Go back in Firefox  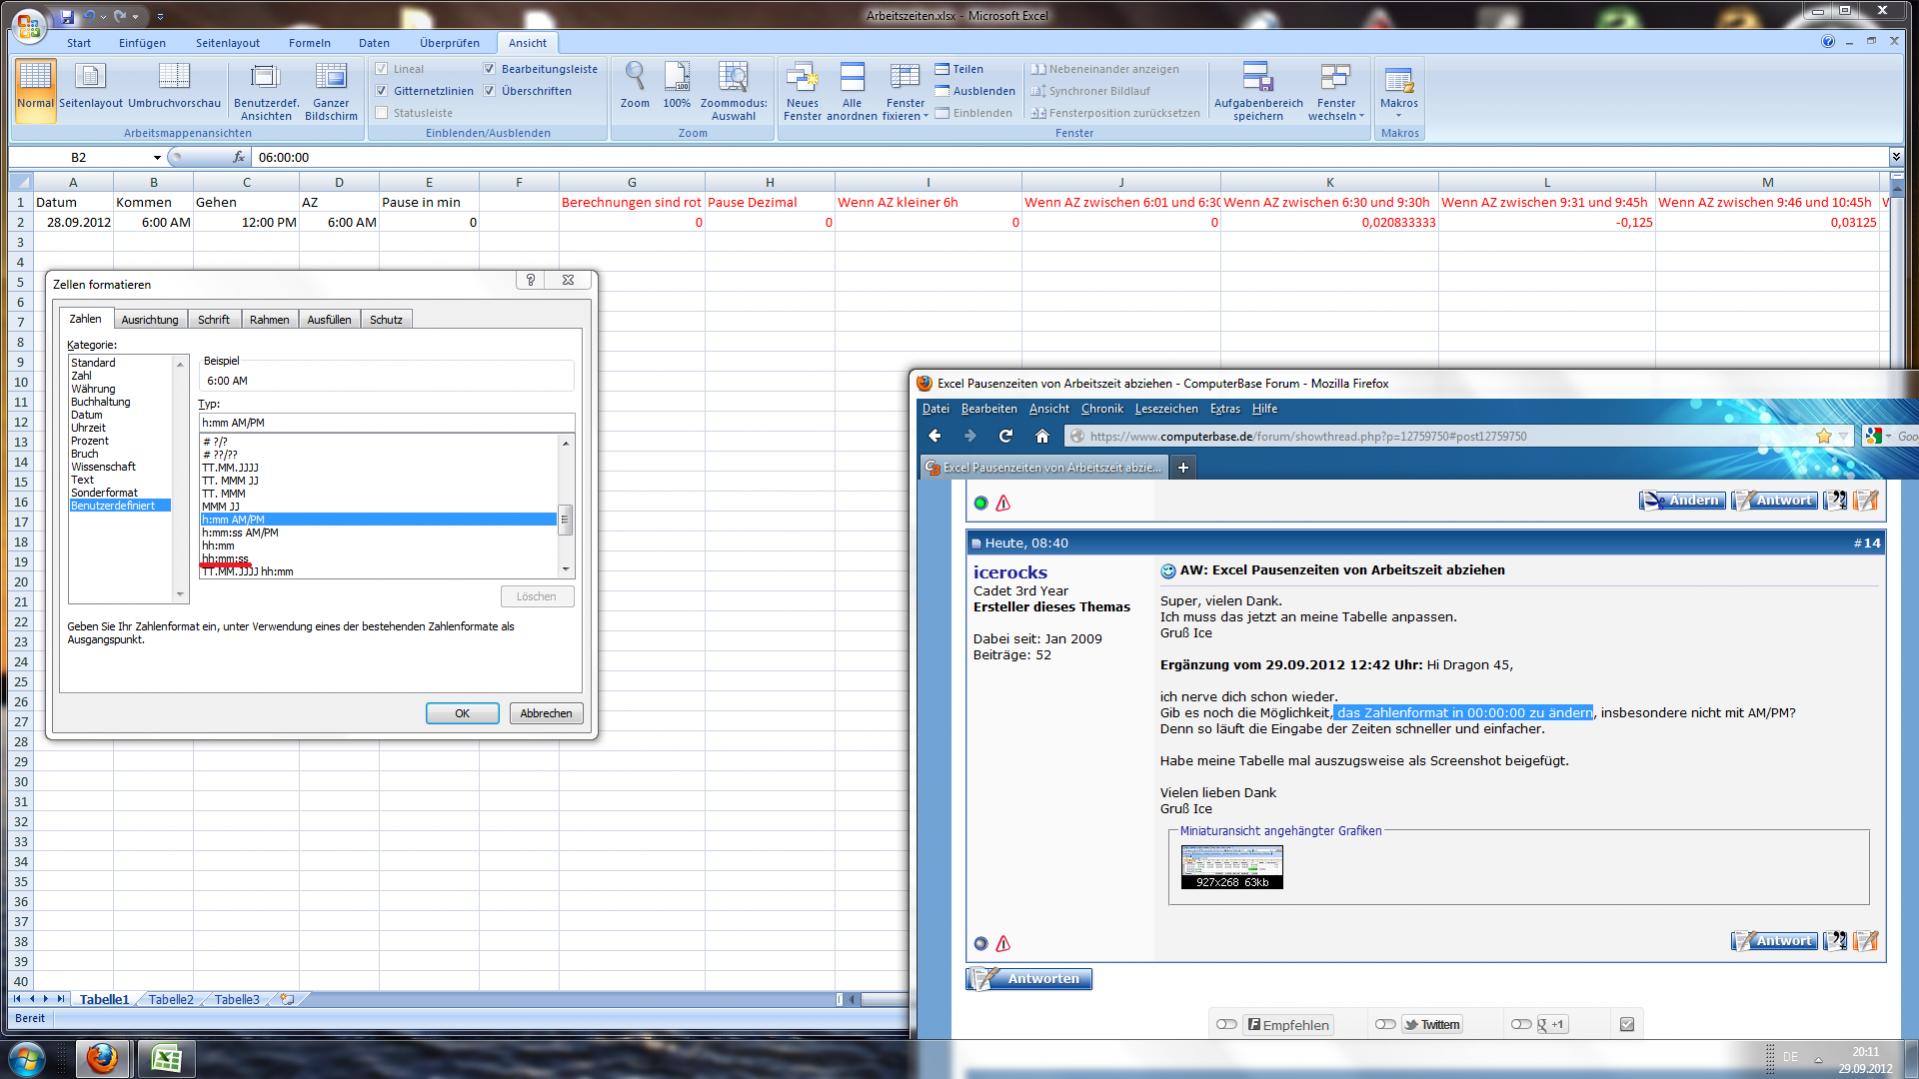(935, 436)
